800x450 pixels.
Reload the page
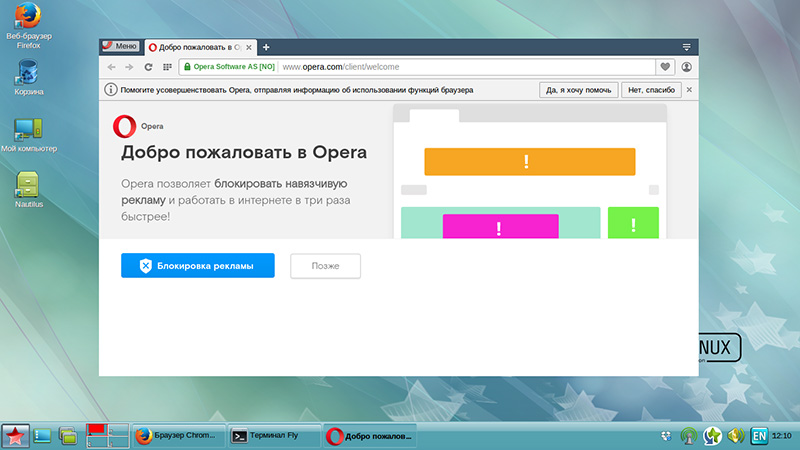pyautogui.click(x=148, y=67)
